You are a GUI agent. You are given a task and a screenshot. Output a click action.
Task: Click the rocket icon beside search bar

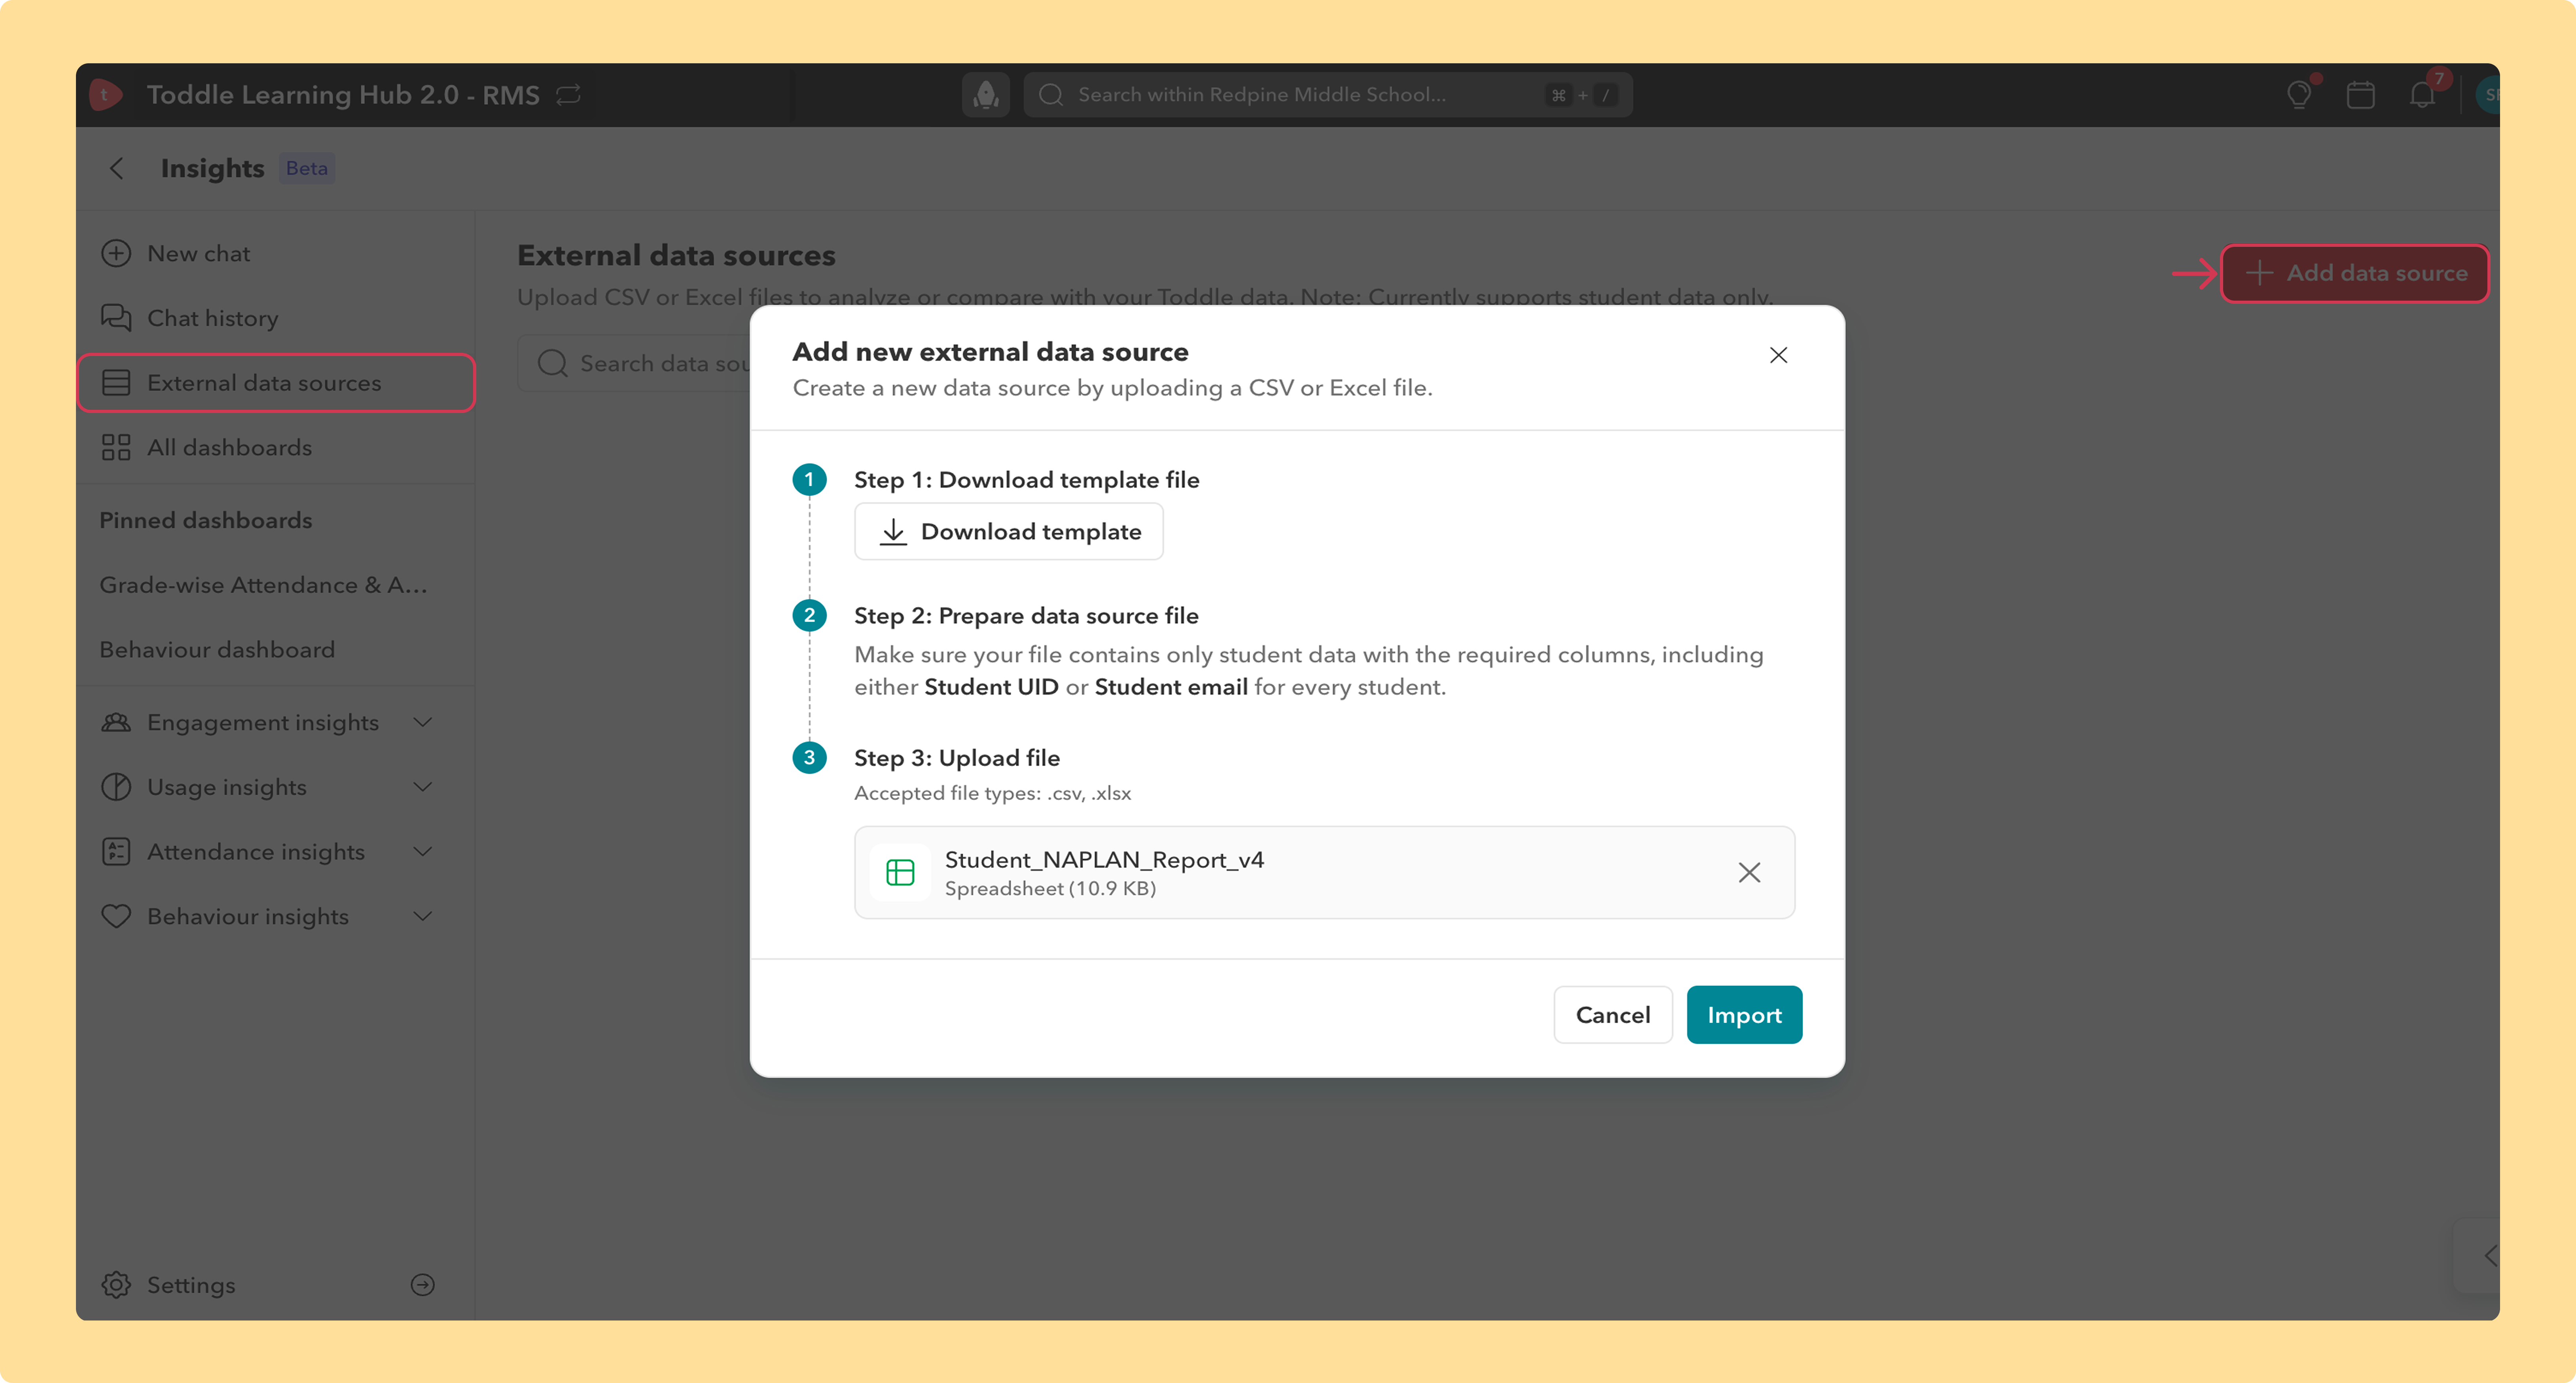(985, 95)
